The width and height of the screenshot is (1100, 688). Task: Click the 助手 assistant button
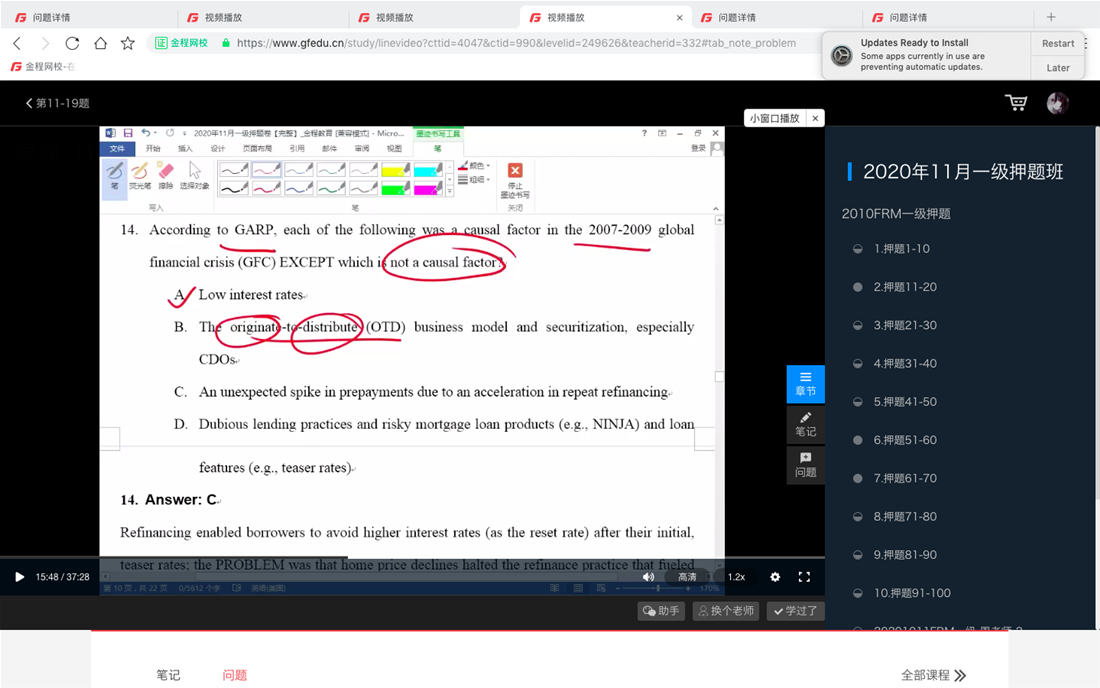[661, 611]
